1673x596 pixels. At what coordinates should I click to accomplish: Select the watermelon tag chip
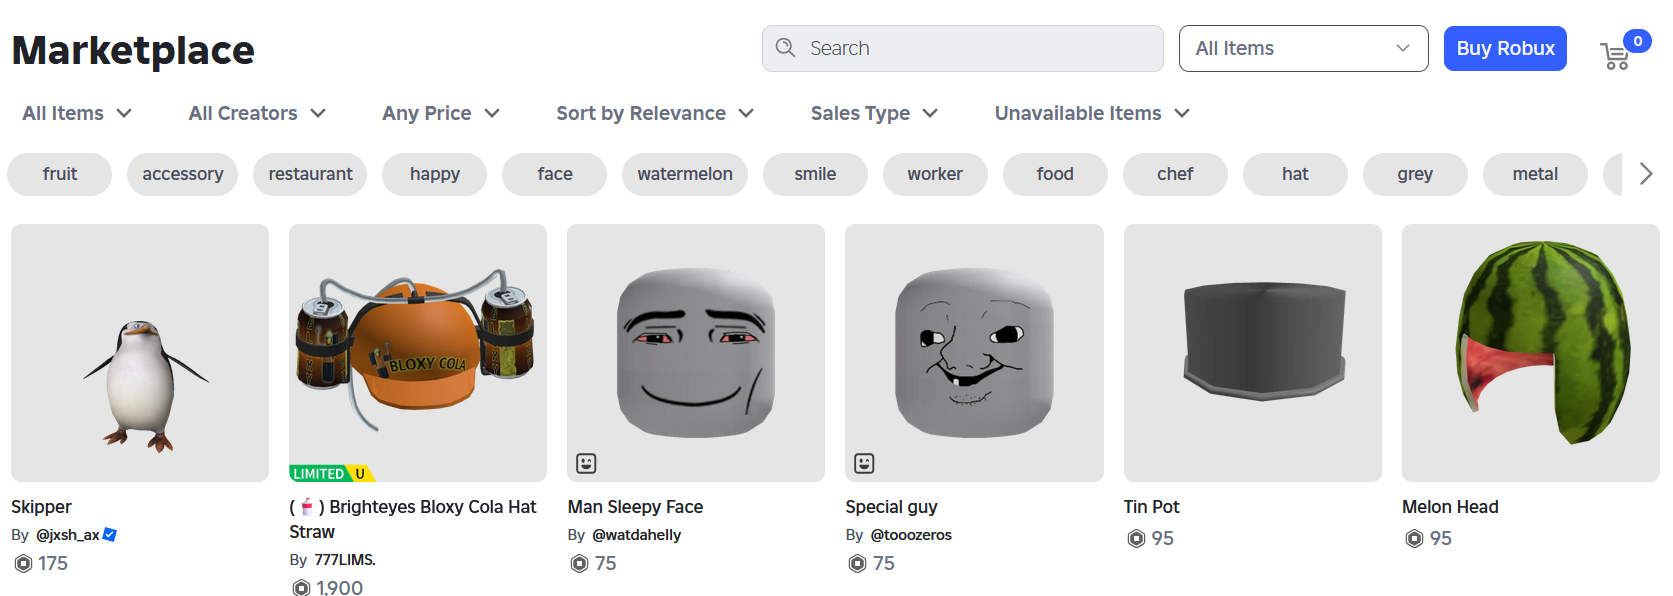click(x=685, y=174)
